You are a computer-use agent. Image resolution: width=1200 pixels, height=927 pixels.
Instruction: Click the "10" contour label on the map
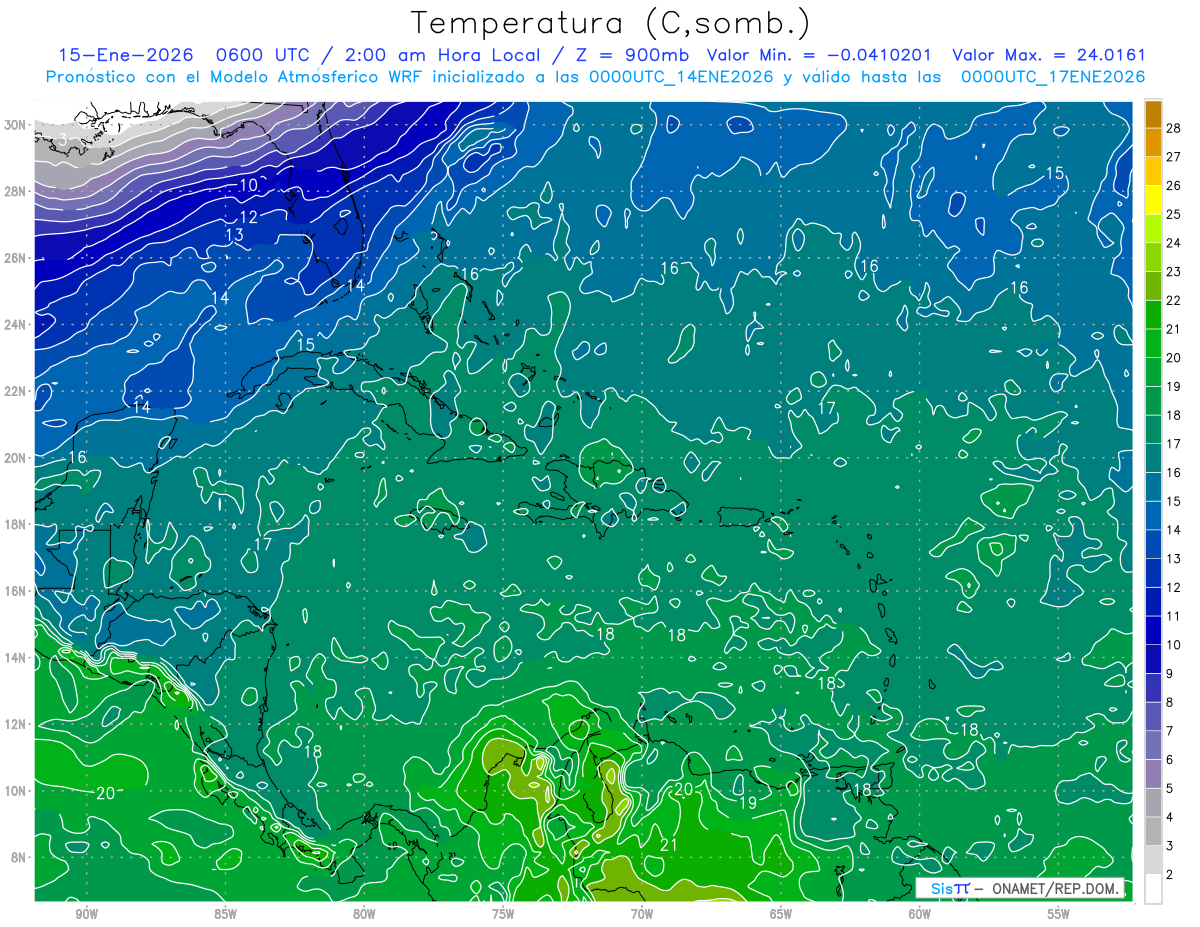(248, 185)
